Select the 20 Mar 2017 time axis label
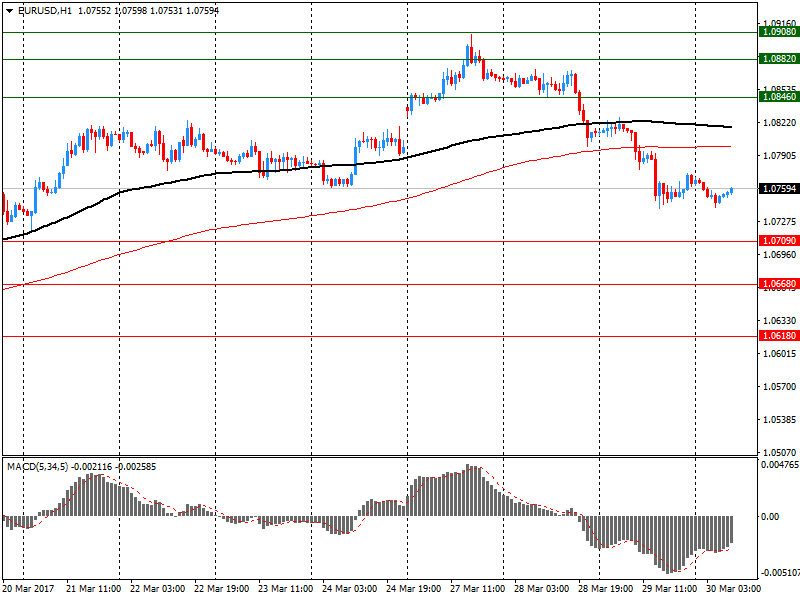The width and height of the screenshot is (800, 600). pos(28,589)
